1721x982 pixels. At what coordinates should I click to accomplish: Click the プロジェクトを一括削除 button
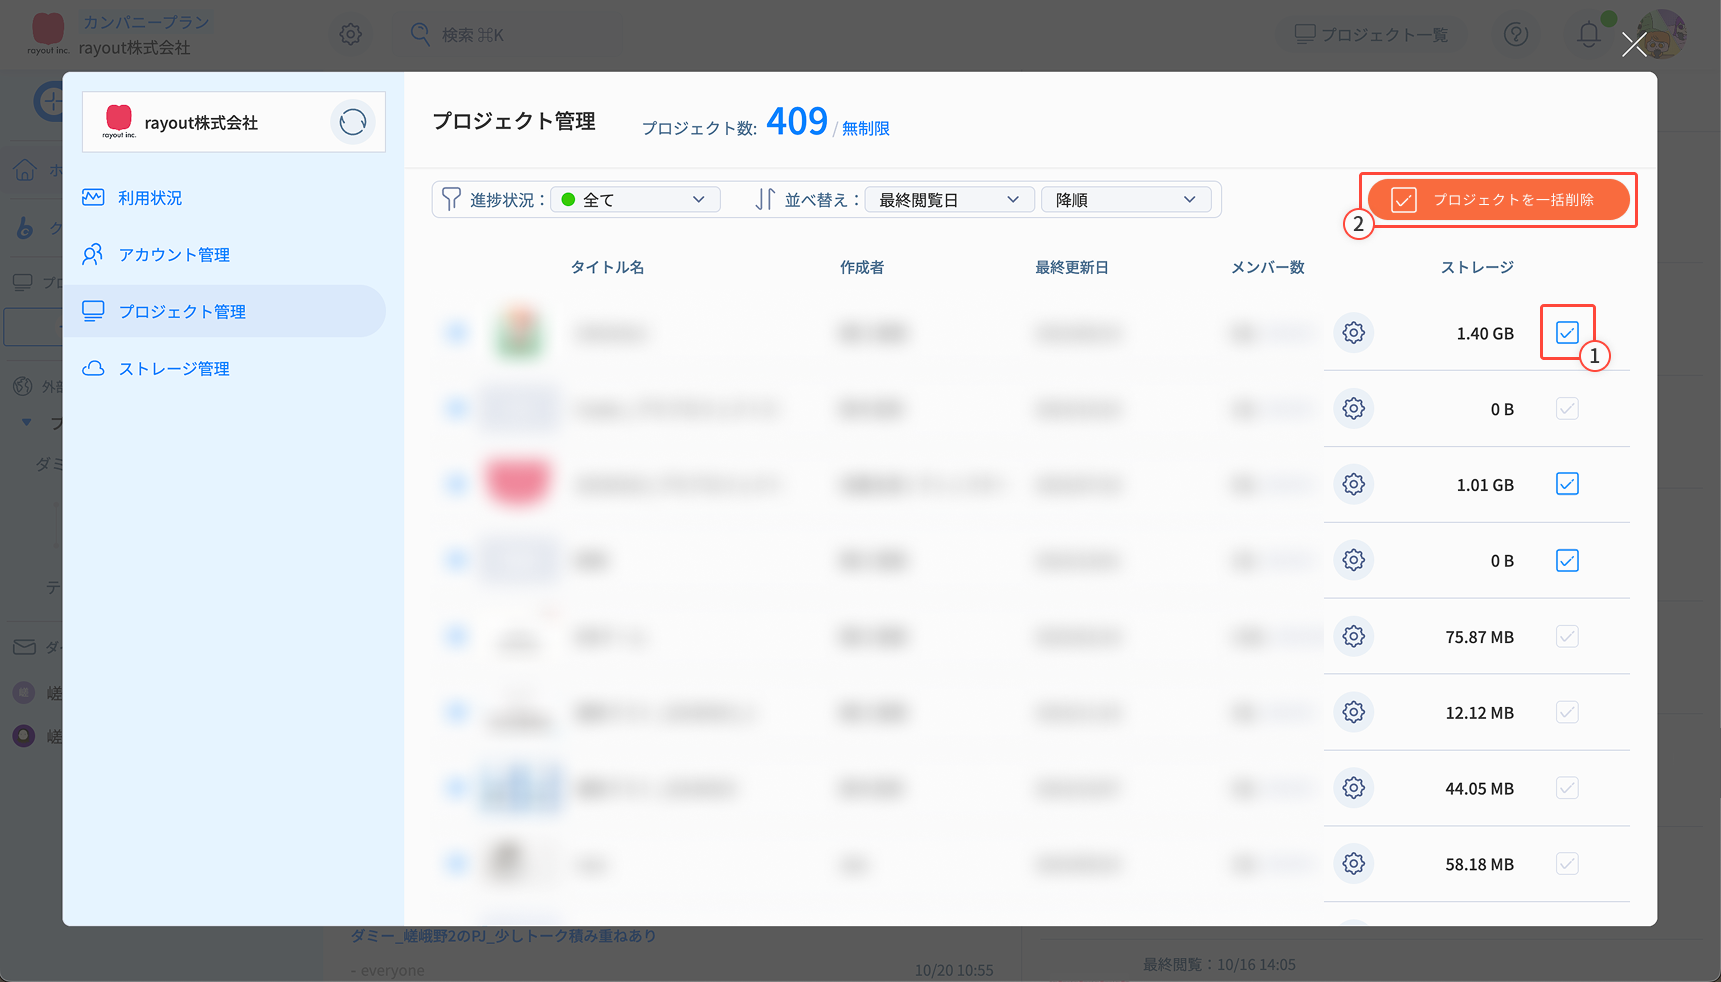(1498, 200)
